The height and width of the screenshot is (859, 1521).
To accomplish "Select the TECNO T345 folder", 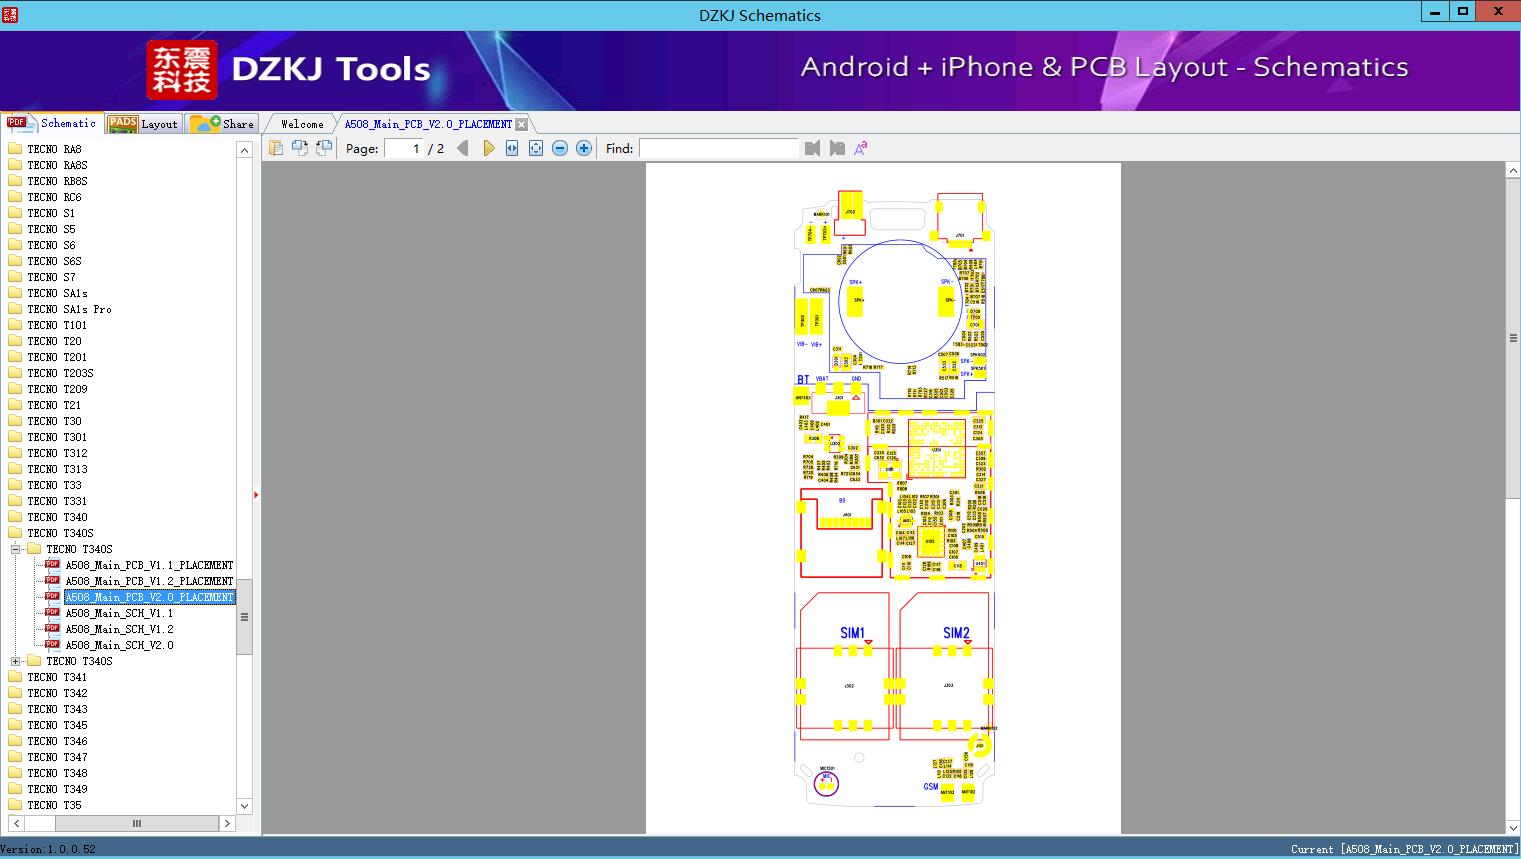I will point(57,725).
